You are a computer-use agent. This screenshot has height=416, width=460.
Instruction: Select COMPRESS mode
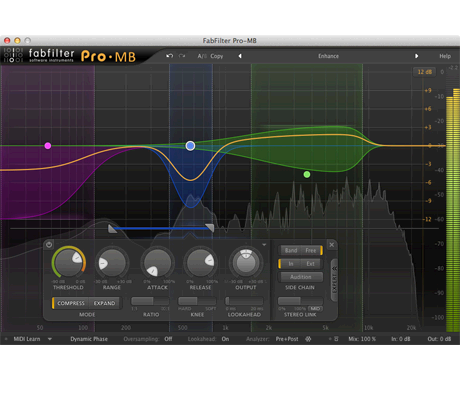(70, 303)
